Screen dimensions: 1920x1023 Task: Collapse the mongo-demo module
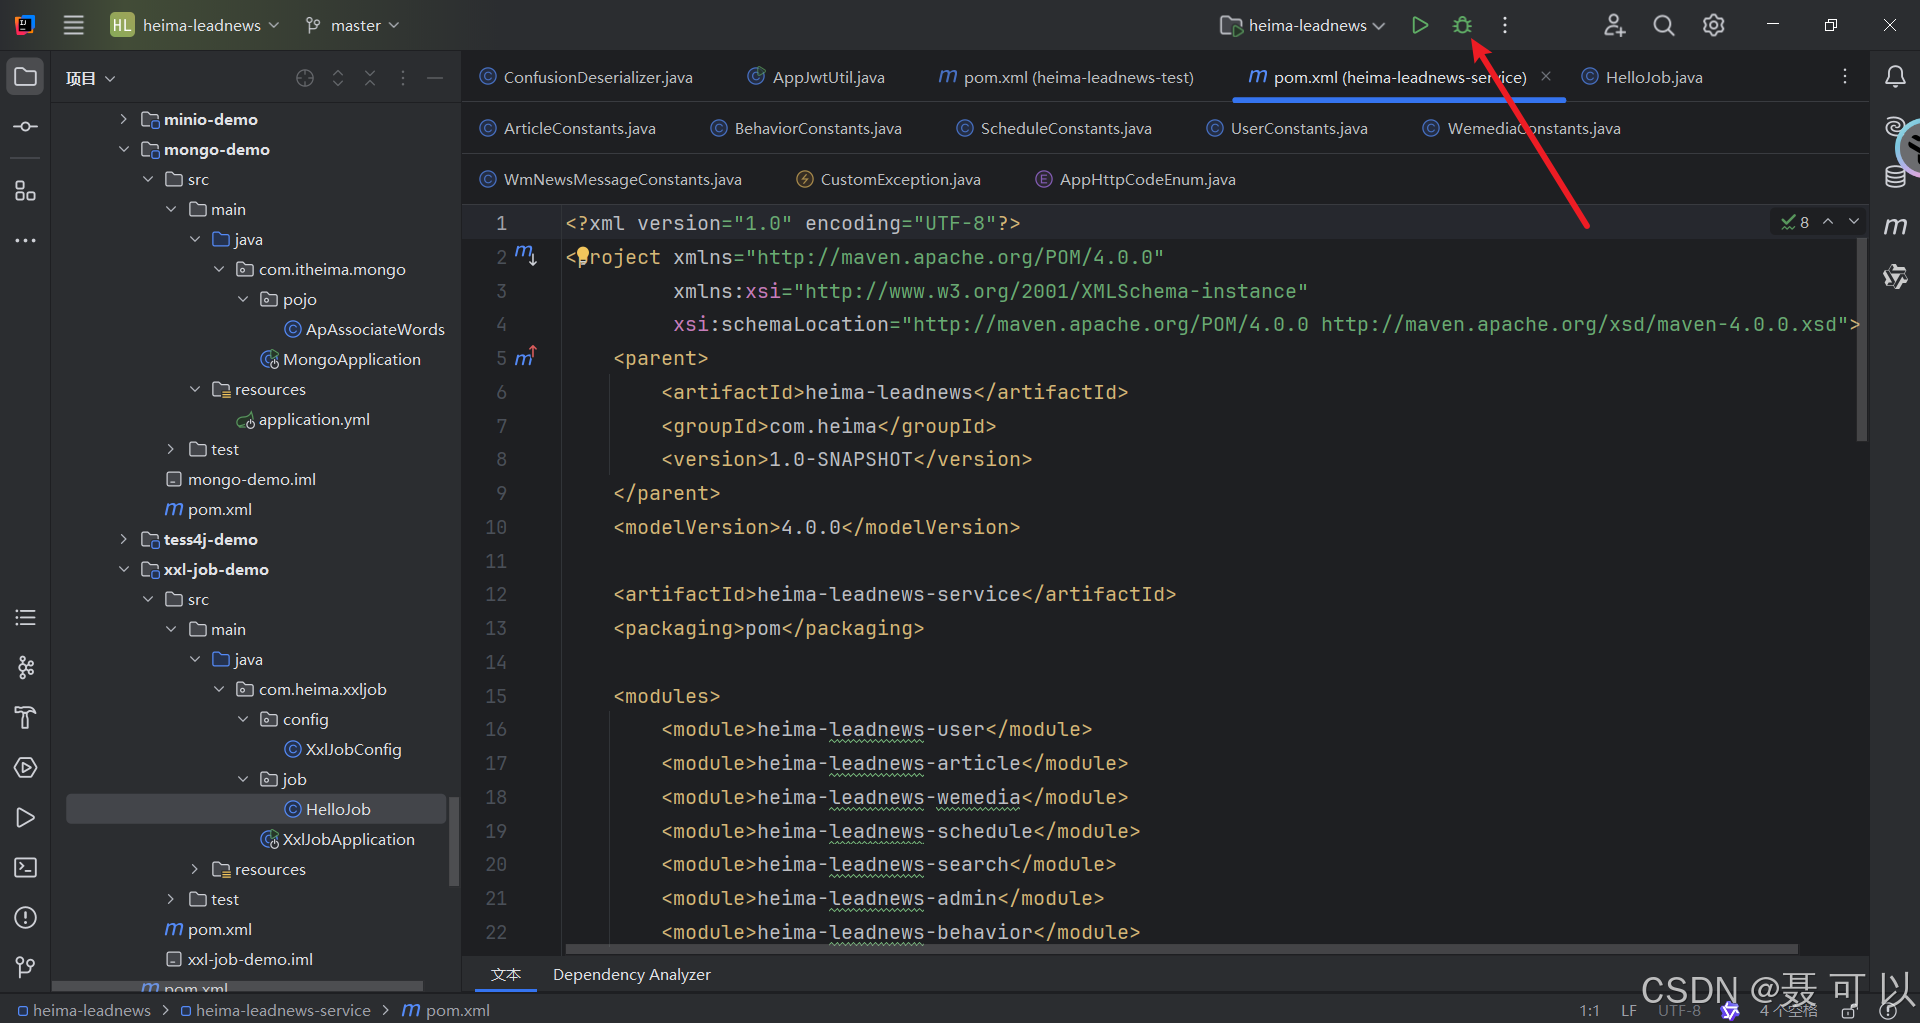click(x=123, y=149)
